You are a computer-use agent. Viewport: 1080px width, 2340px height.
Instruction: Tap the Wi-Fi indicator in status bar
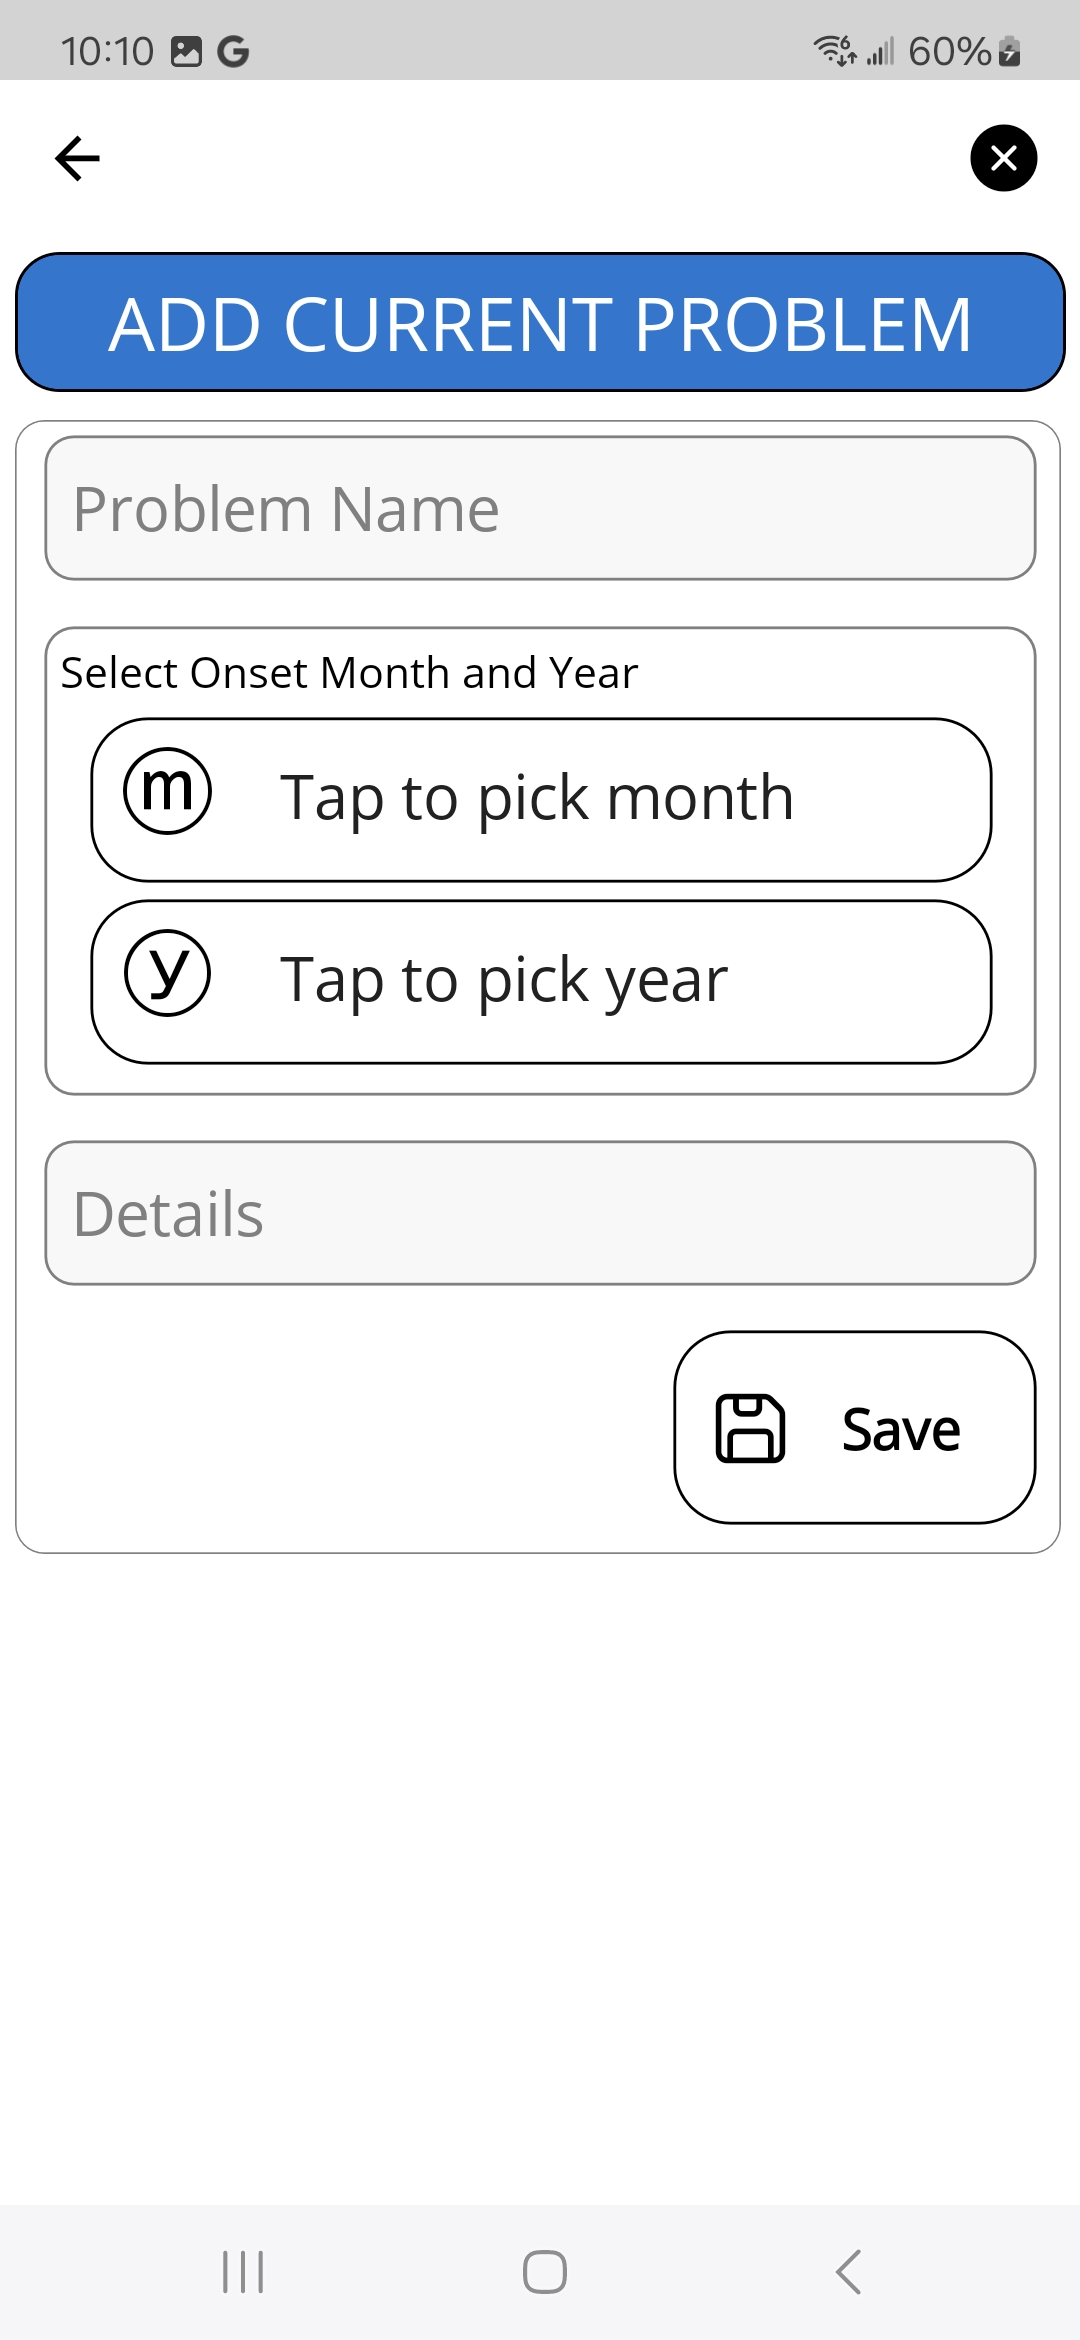coord(834,50)
